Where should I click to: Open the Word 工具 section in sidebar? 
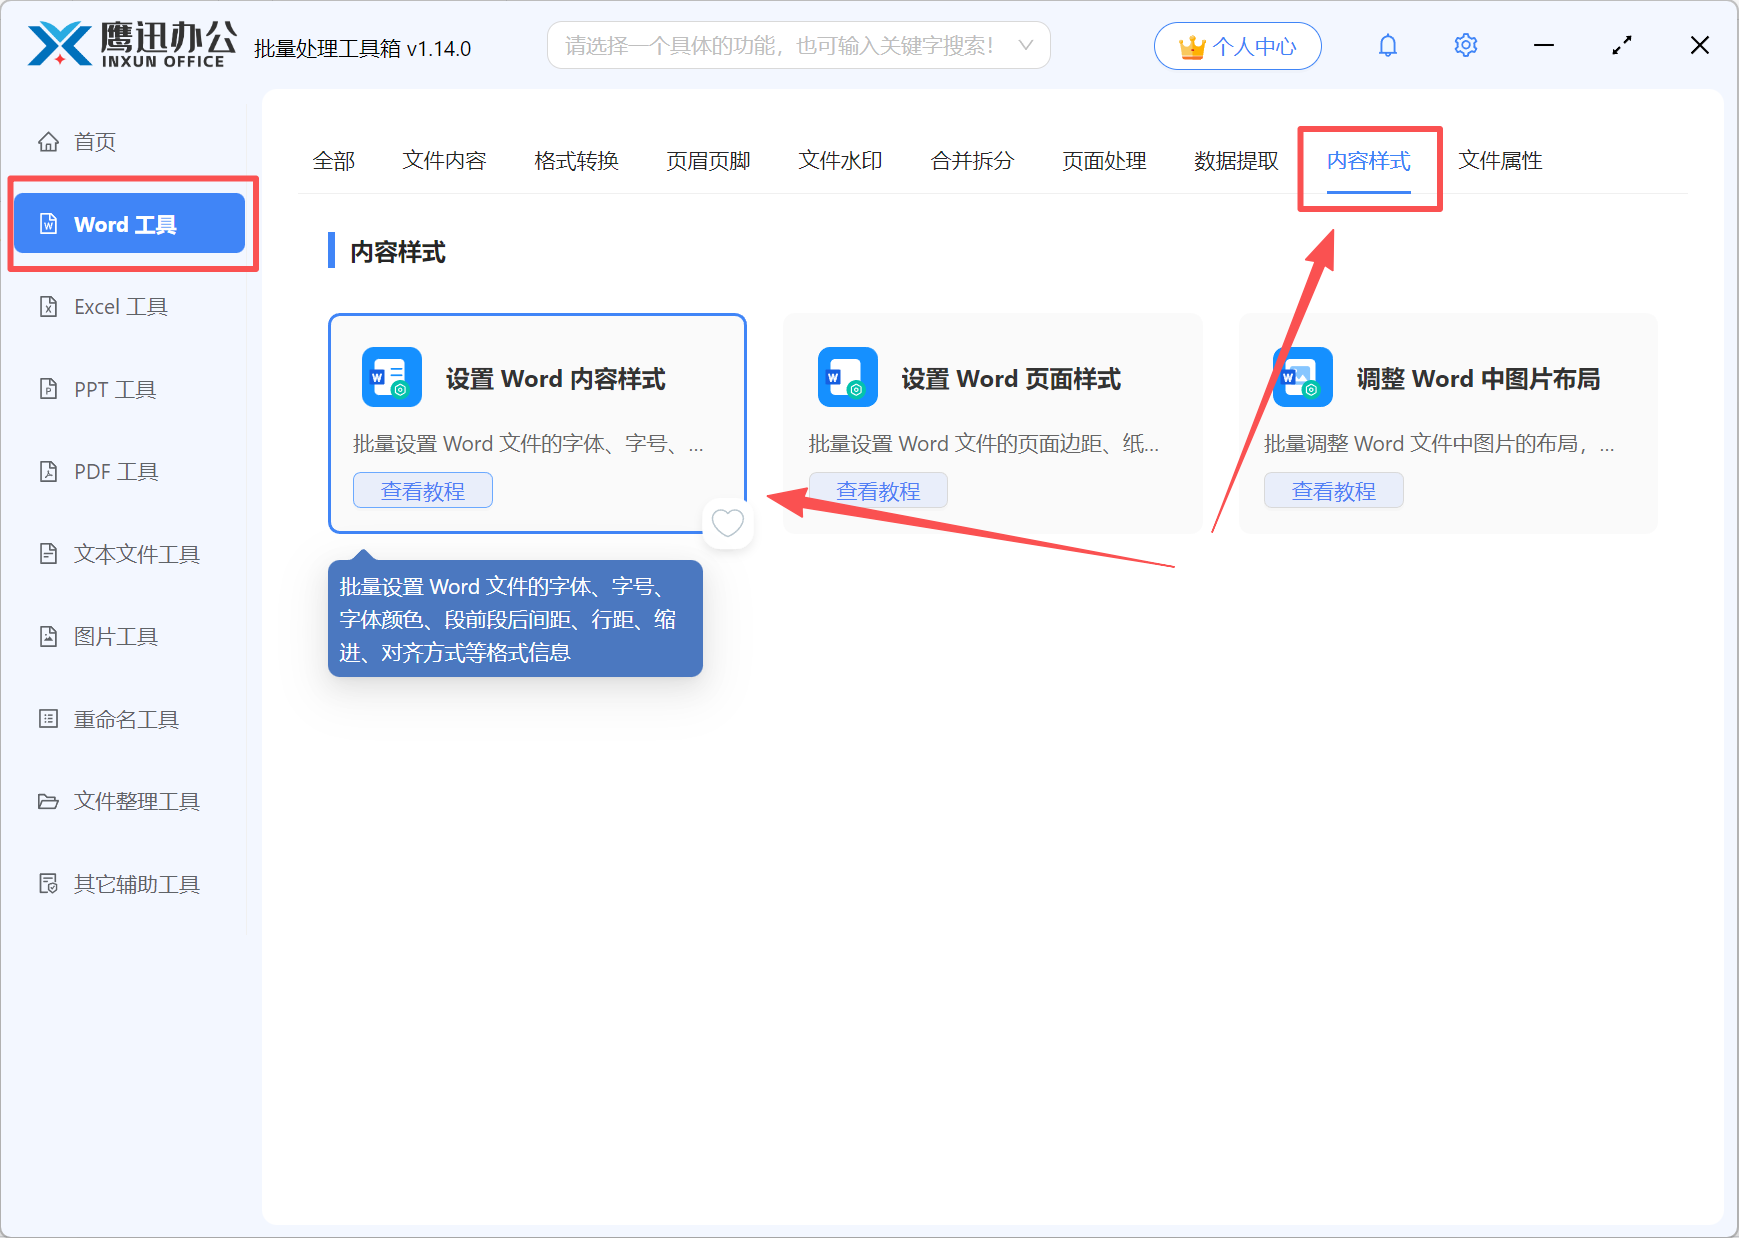(128, 223)
